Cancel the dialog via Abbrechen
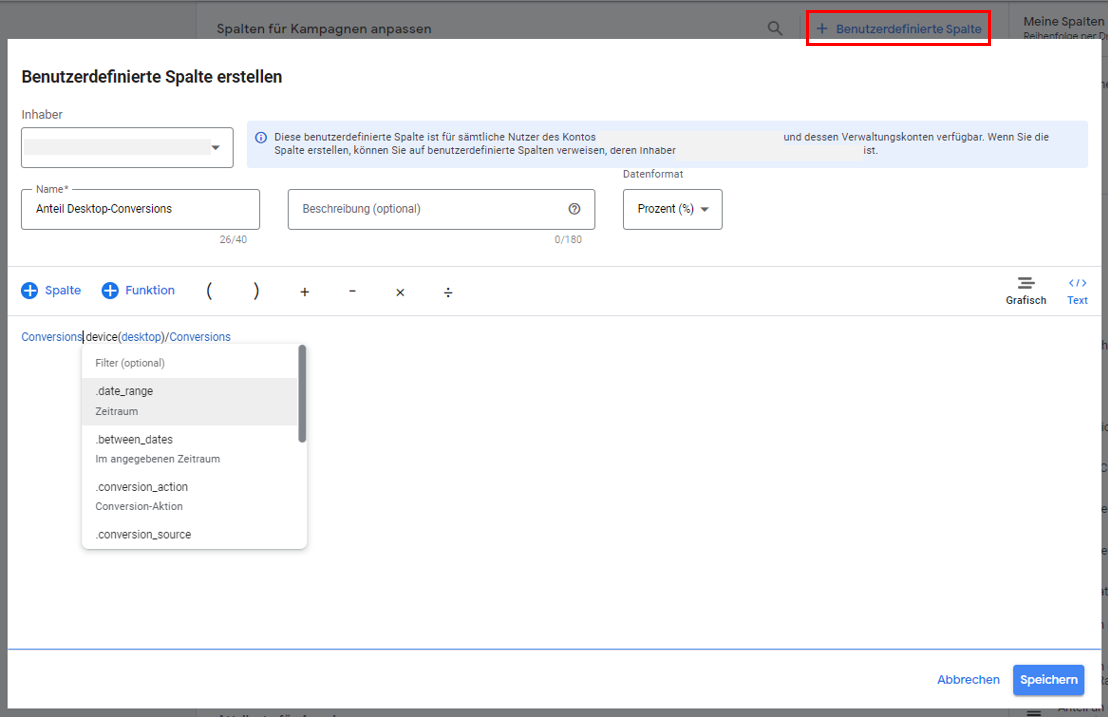The image size is (1108, 717). click(x=967, y=679)
